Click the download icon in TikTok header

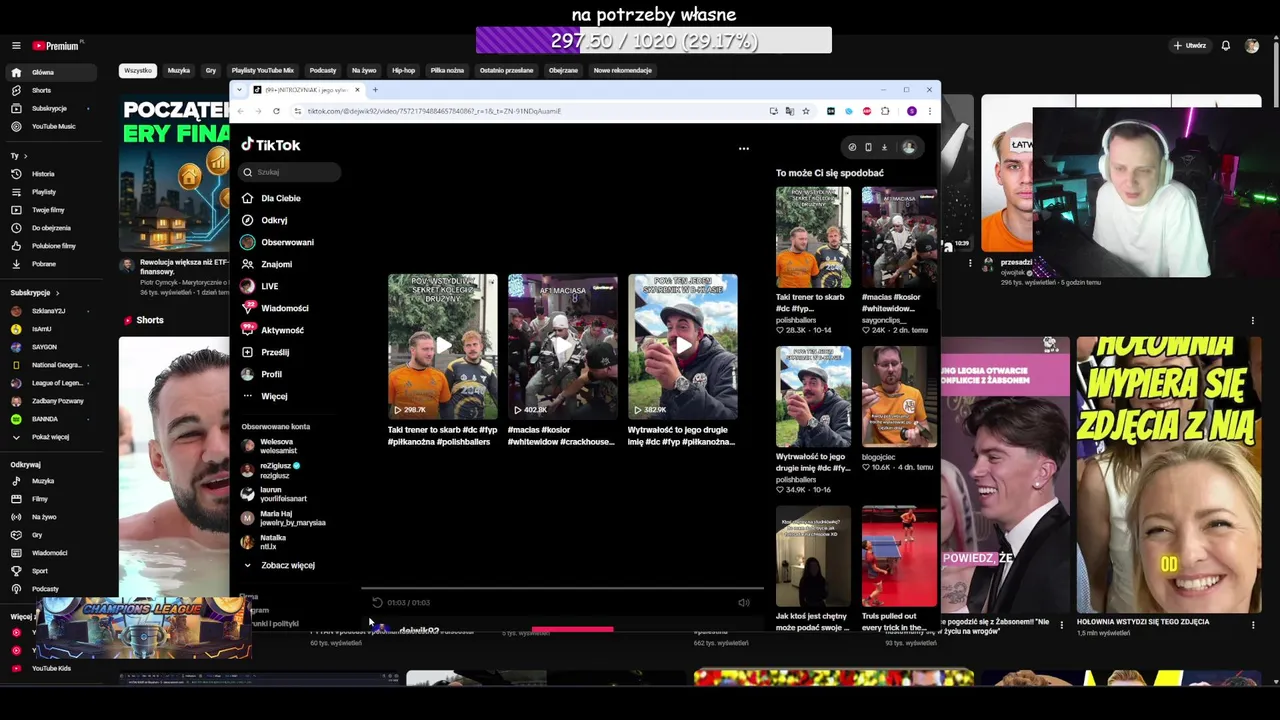point(884,147)
